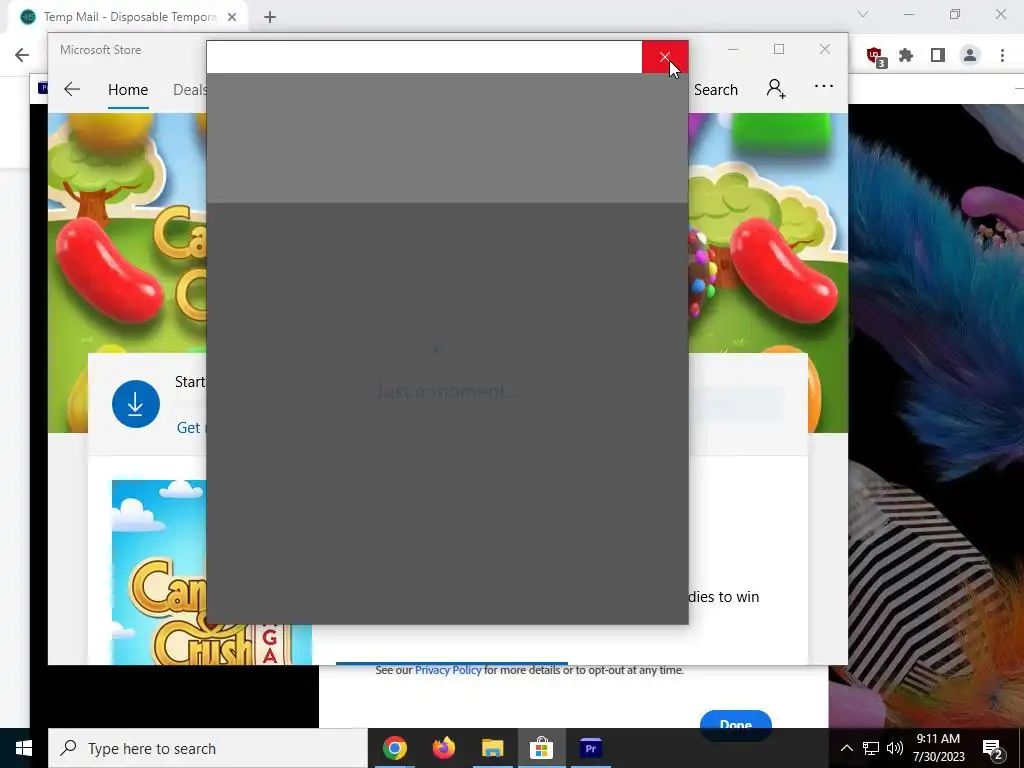1024x768 pixels.
Task: Open the volume tray icon
Action: tap(895, 748)
